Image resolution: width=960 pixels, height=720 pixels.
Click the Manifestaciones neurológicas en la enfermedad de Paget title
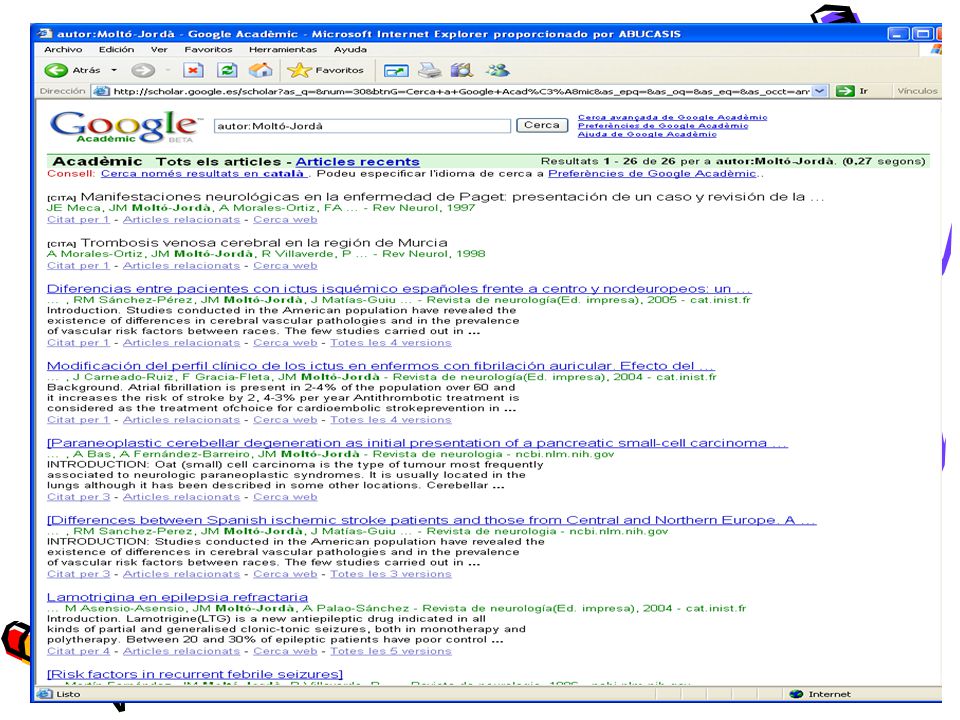pyautogui.click(x=452, y=197)
